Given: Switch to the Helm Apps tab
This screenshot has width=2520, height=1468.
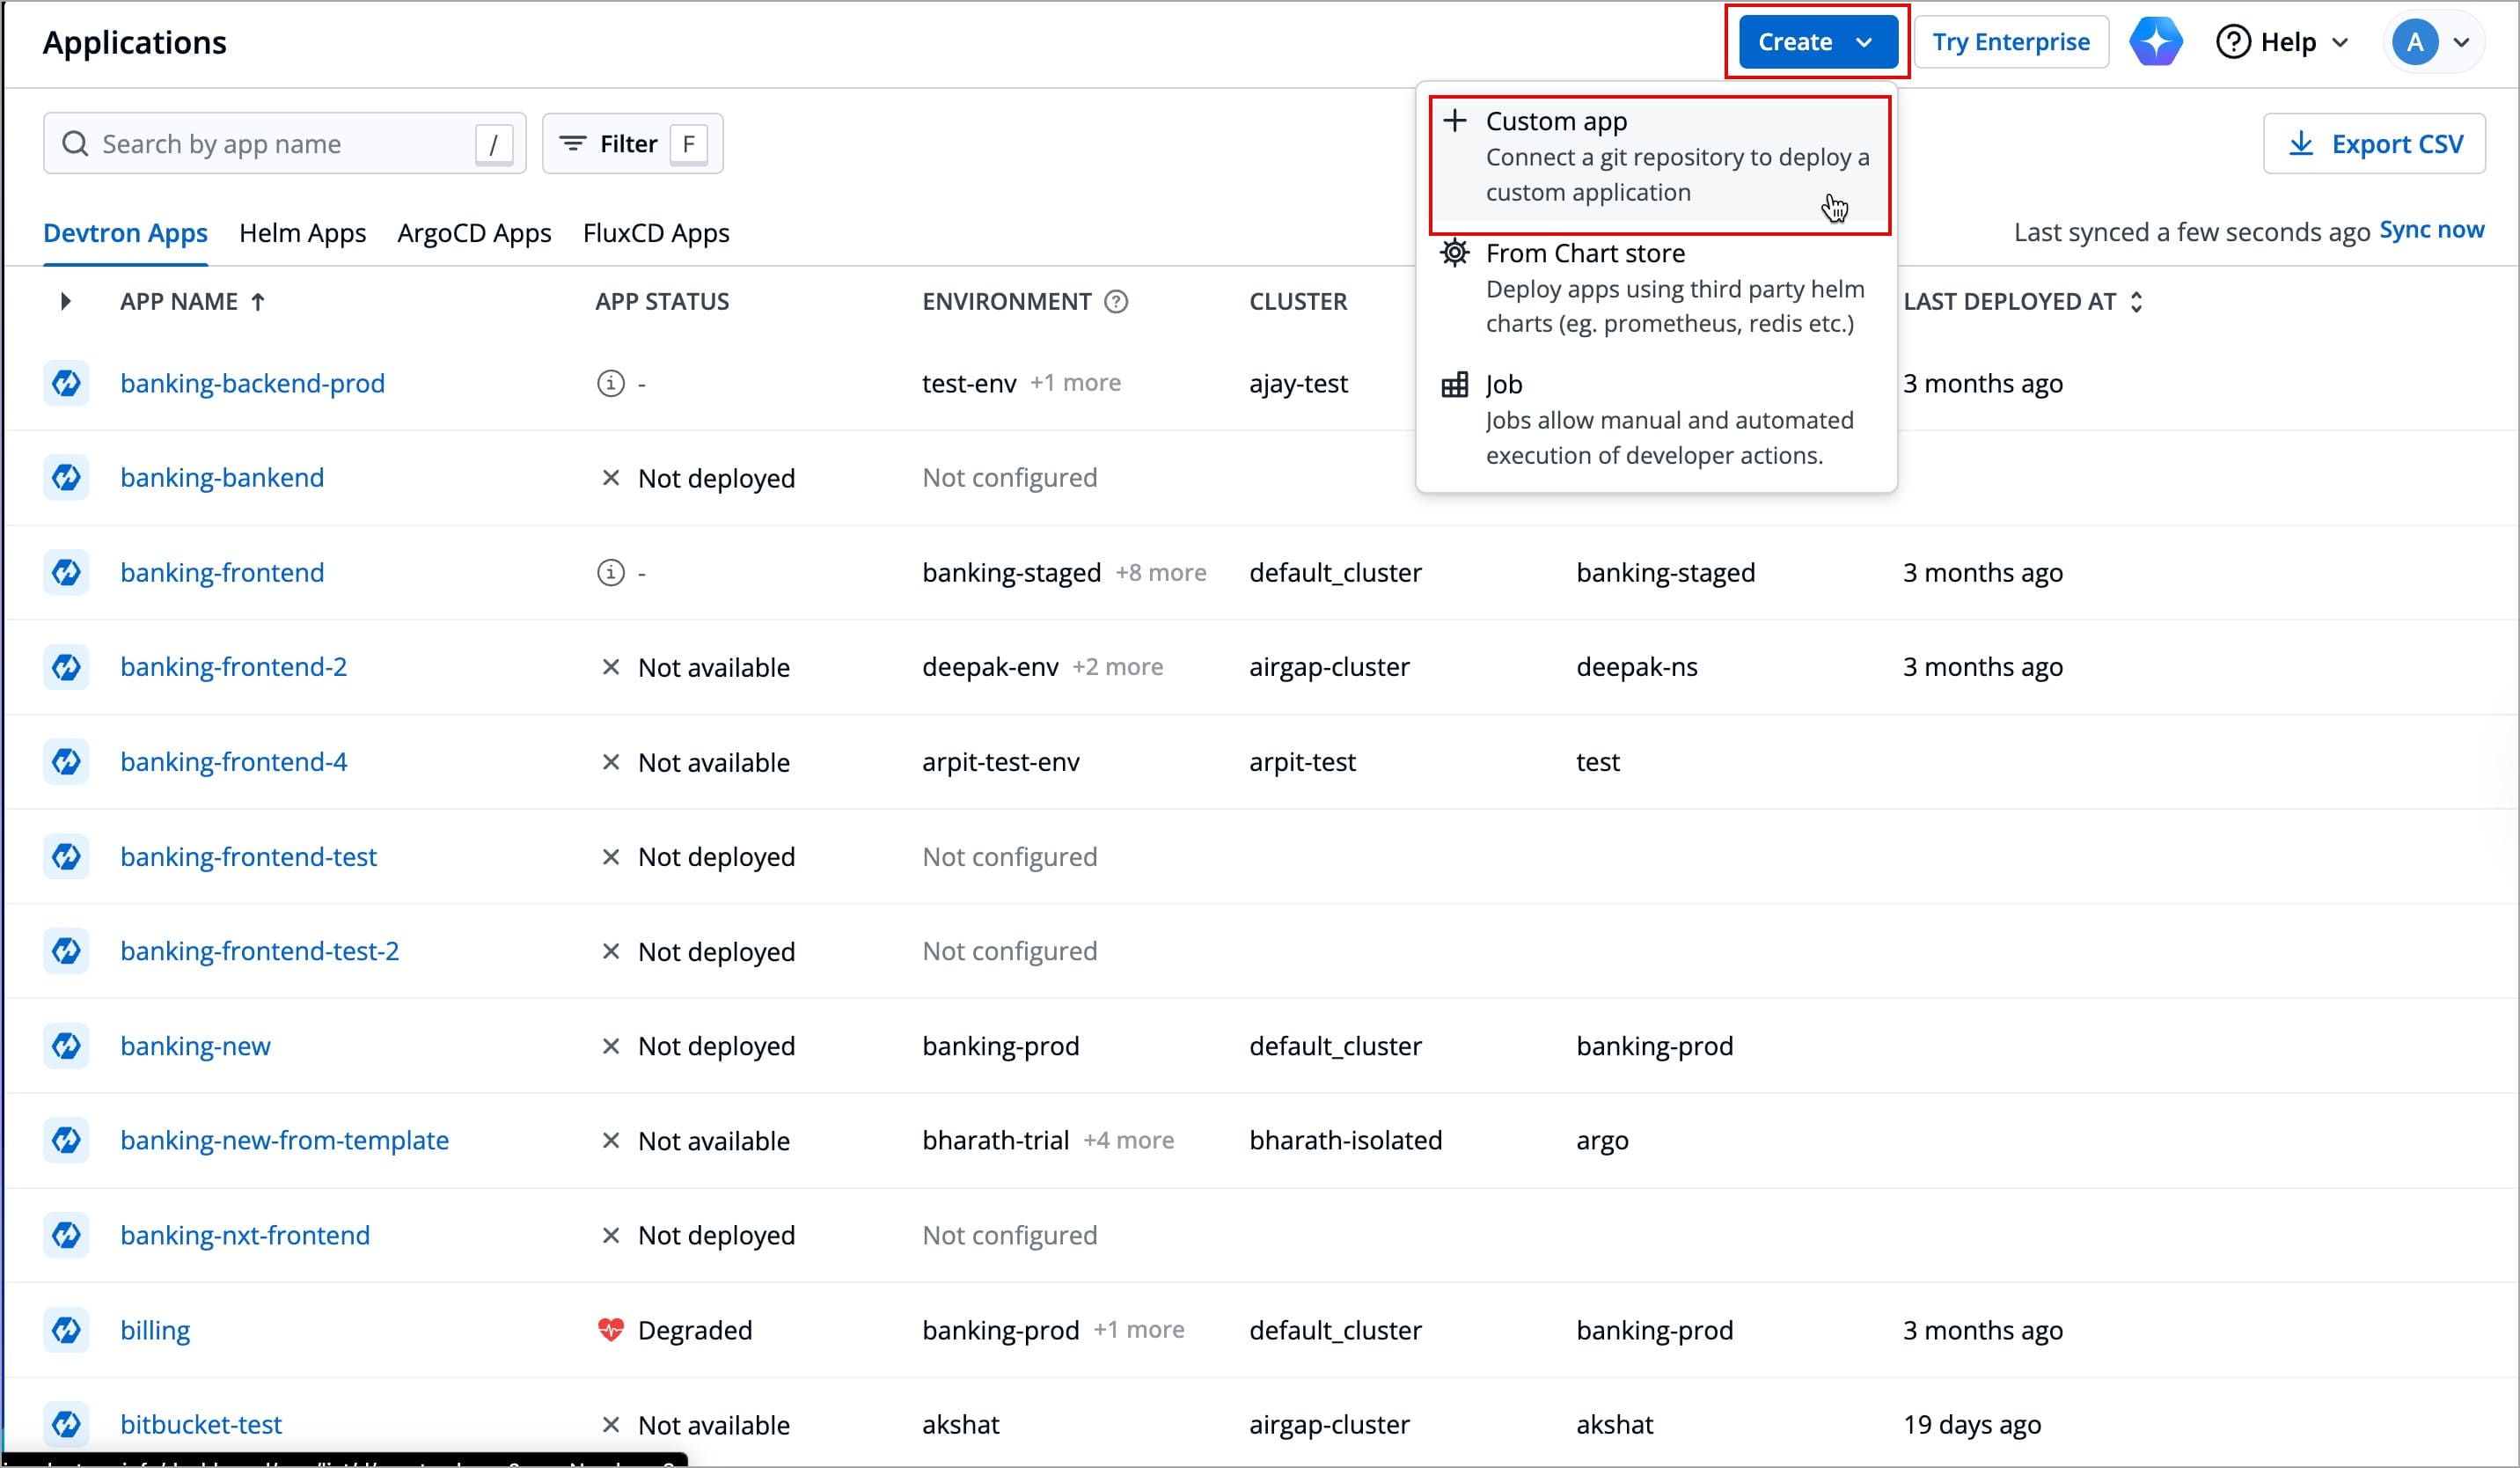Looking at the screenshot, I should [302, 232].
